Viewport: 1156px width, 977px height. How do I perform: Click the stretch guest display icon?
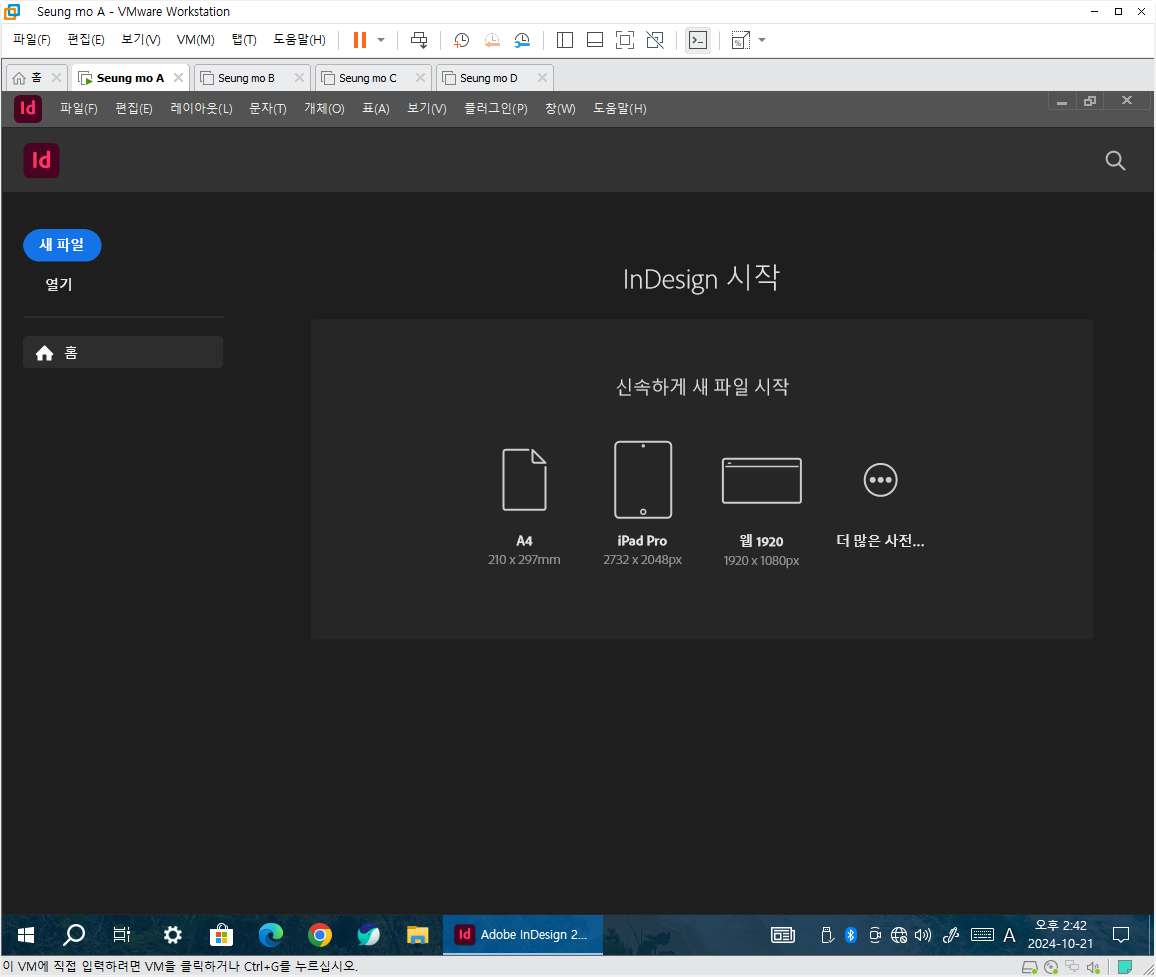(x=740, y=40)
